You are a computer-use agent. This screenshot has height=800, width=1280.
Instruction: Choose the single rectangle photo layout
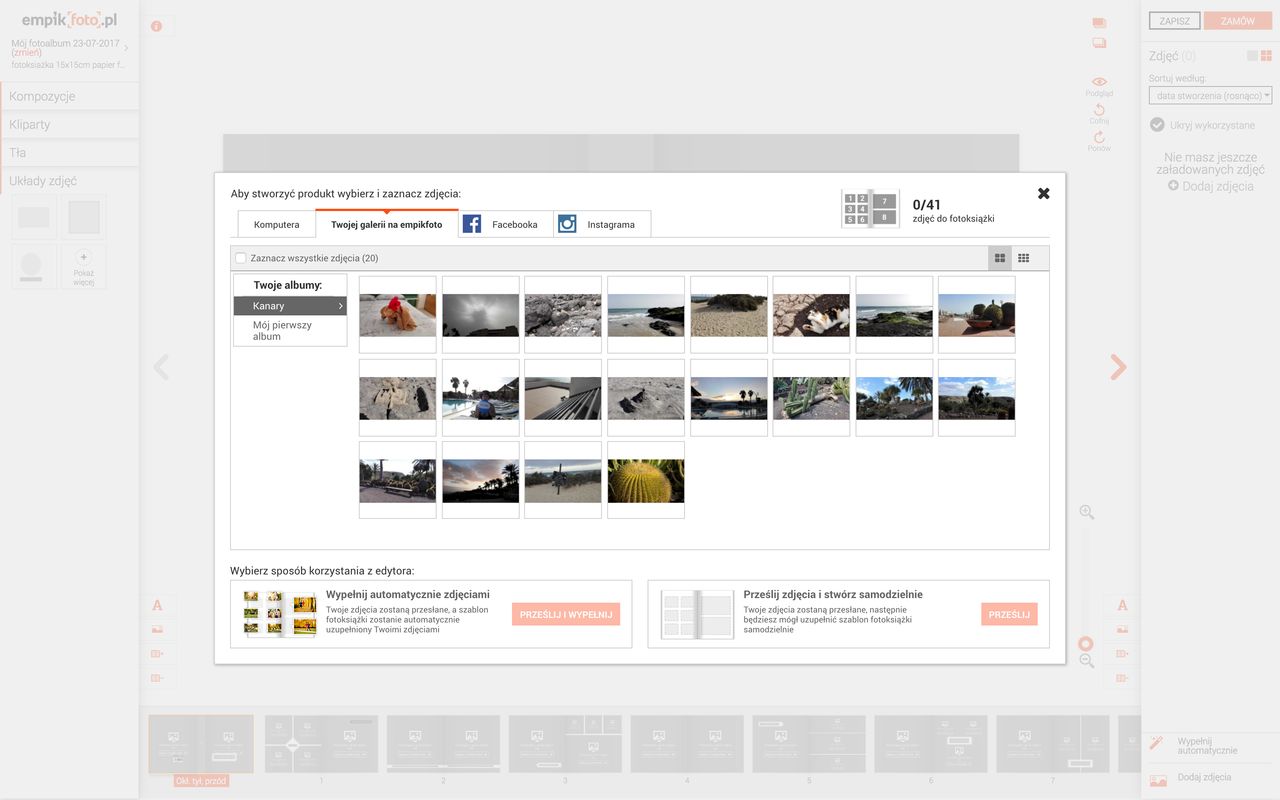click(x=34, y=217)
